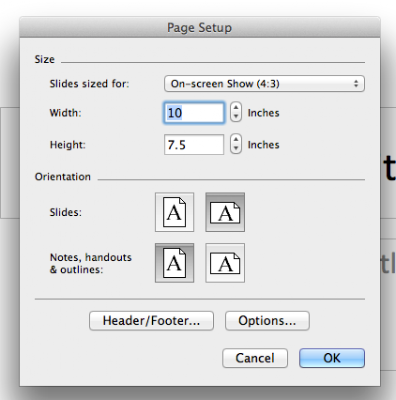Select landscape orientation for Slides
396x400 pixels.
[x=225, y=212]
